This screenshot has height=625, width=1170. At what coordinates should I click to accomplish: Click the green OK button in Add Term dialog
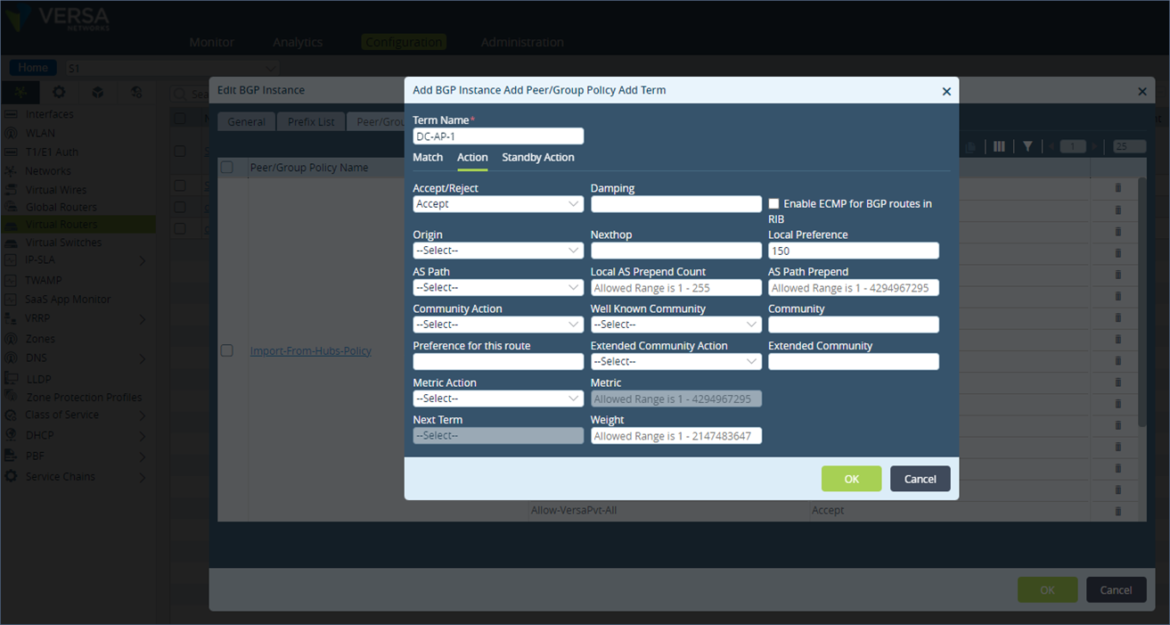point(851,479)
